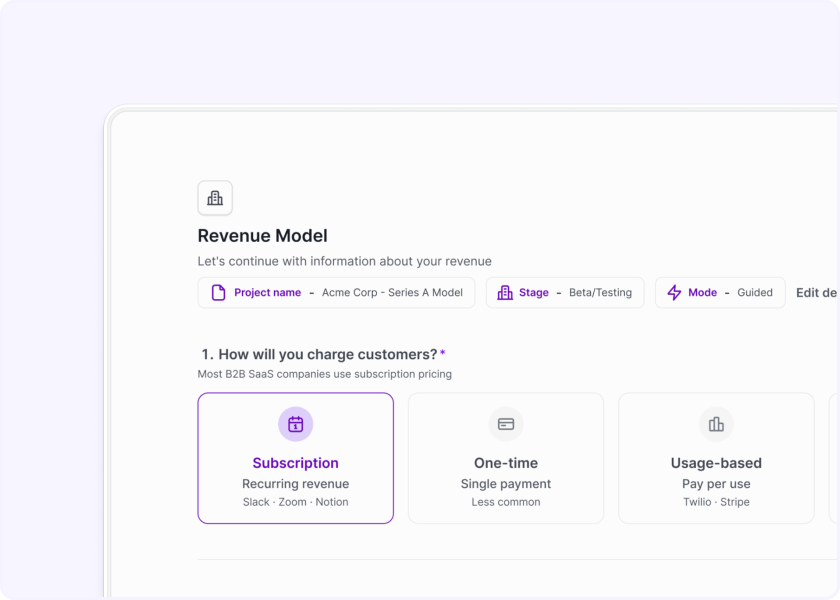Click the Revenue Model heading

pos(263,236)
